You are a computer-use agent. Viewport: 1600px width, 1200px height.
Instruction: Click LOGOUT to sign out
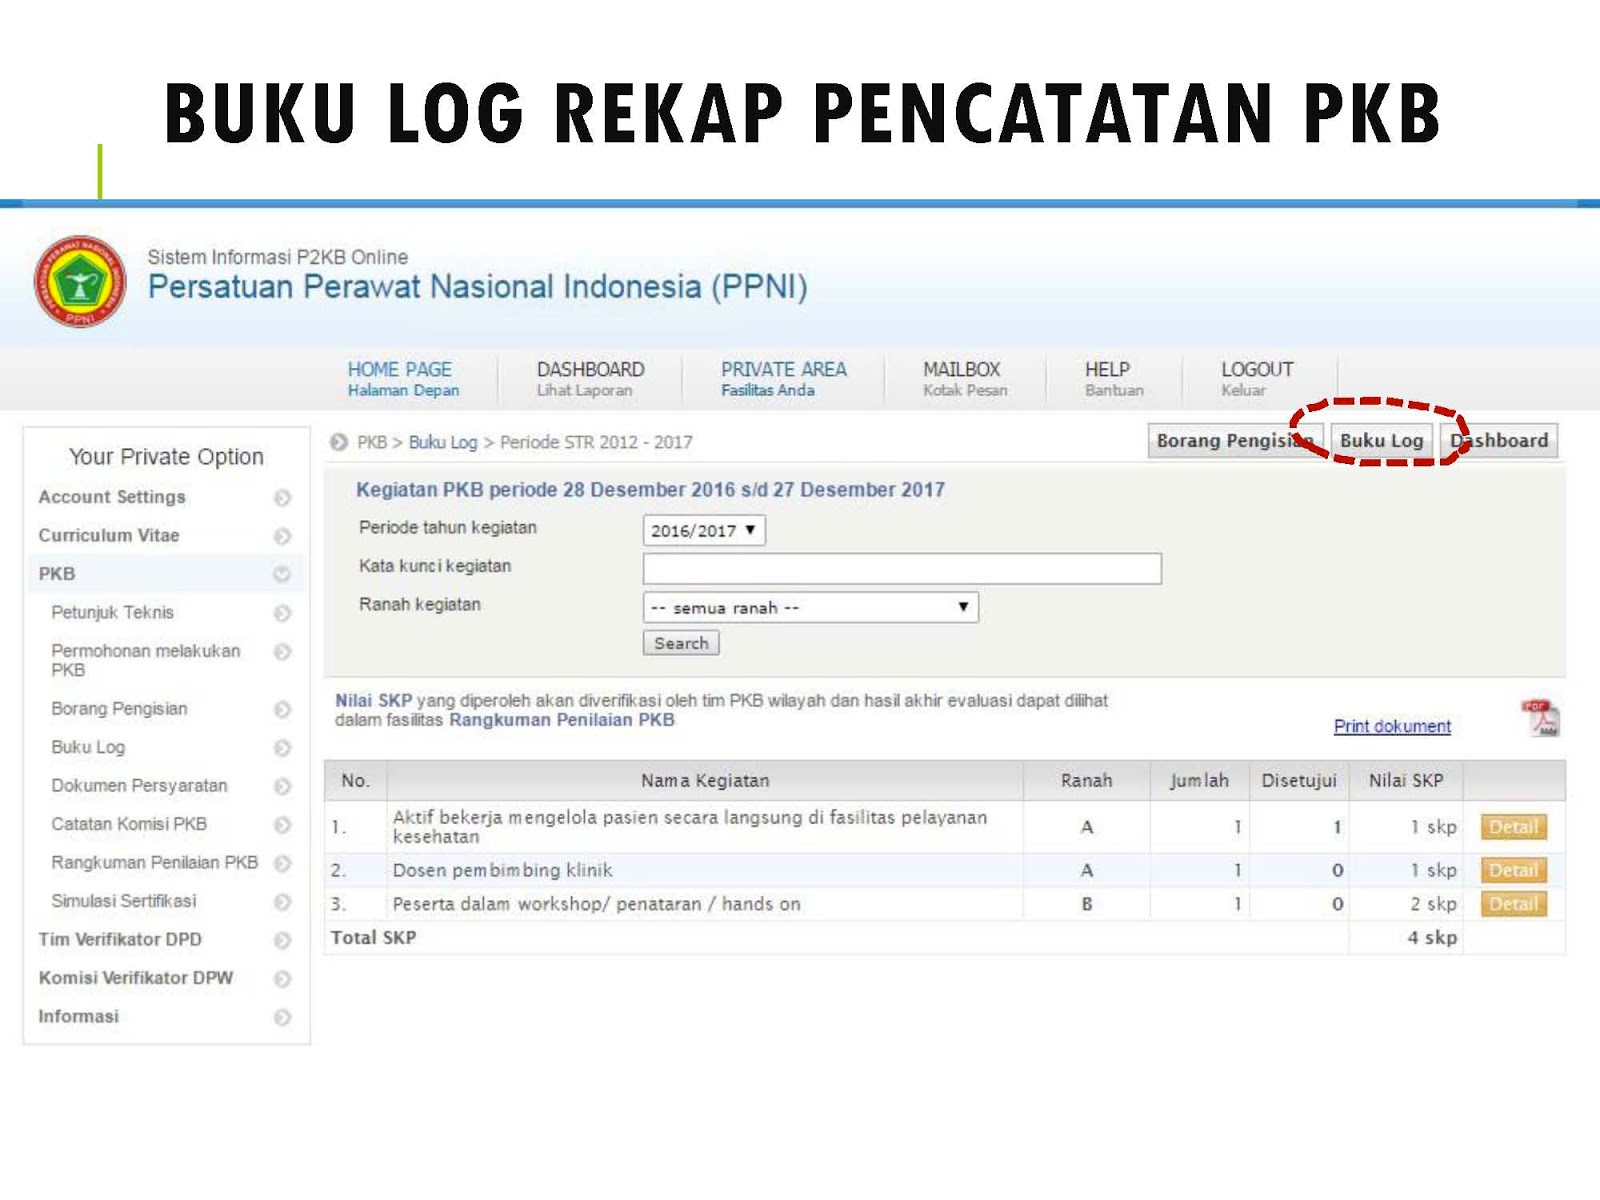(x=1256, y=379)
